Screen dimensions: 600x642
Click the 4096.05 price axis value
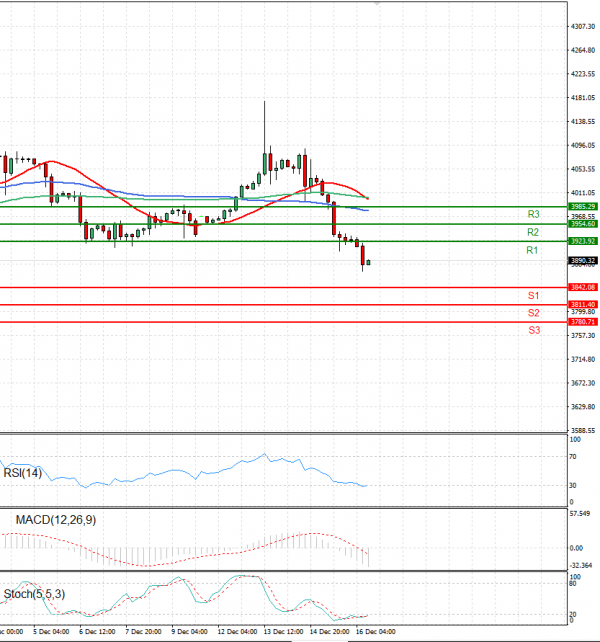pos(583,145)
